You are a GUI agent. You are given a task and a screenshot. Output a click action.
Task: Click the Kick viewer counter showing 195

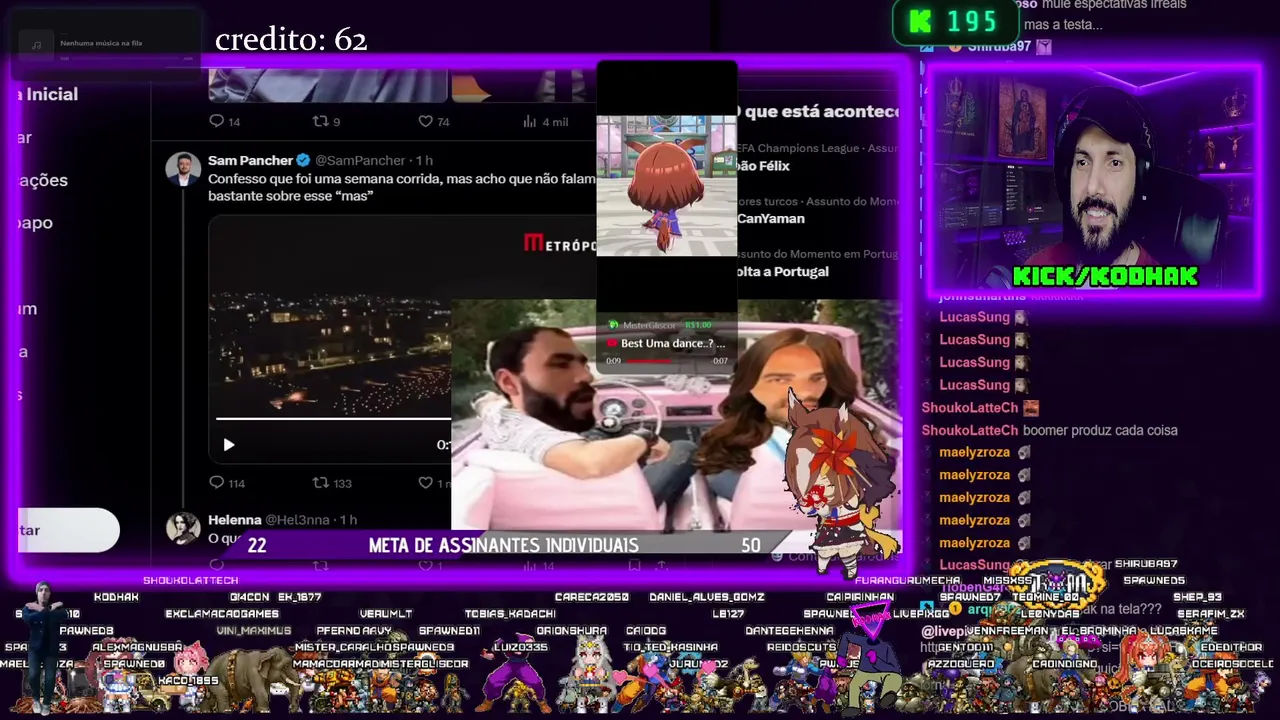954,22
